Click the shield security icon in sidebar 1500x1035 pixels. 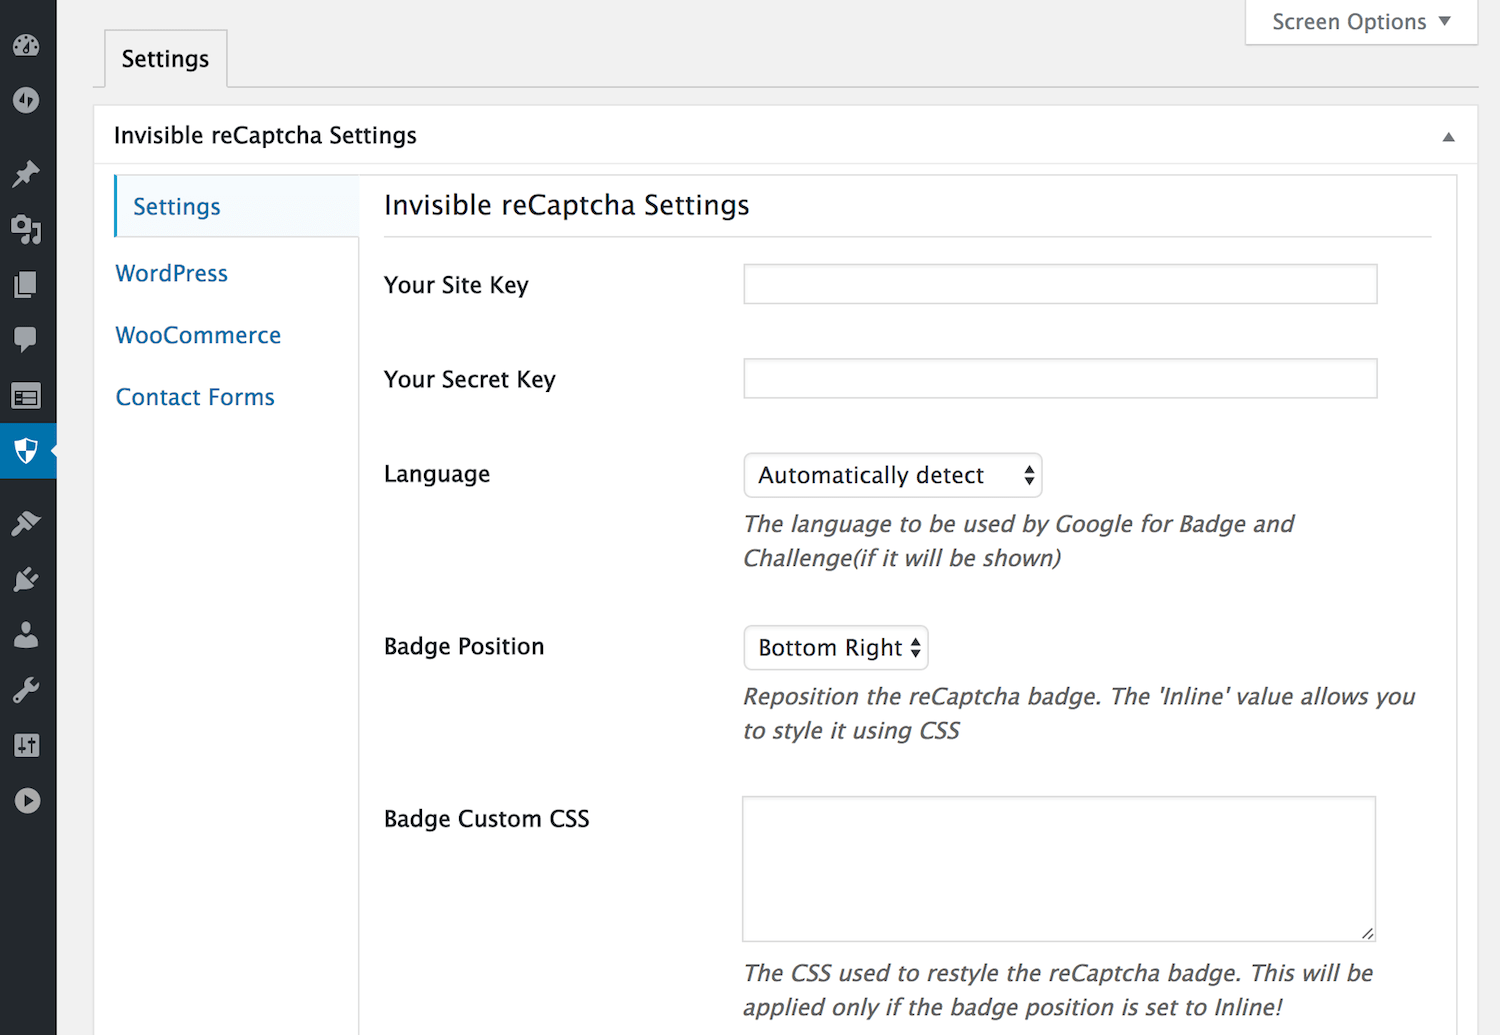pyautogui.click(x=26, y=451)
